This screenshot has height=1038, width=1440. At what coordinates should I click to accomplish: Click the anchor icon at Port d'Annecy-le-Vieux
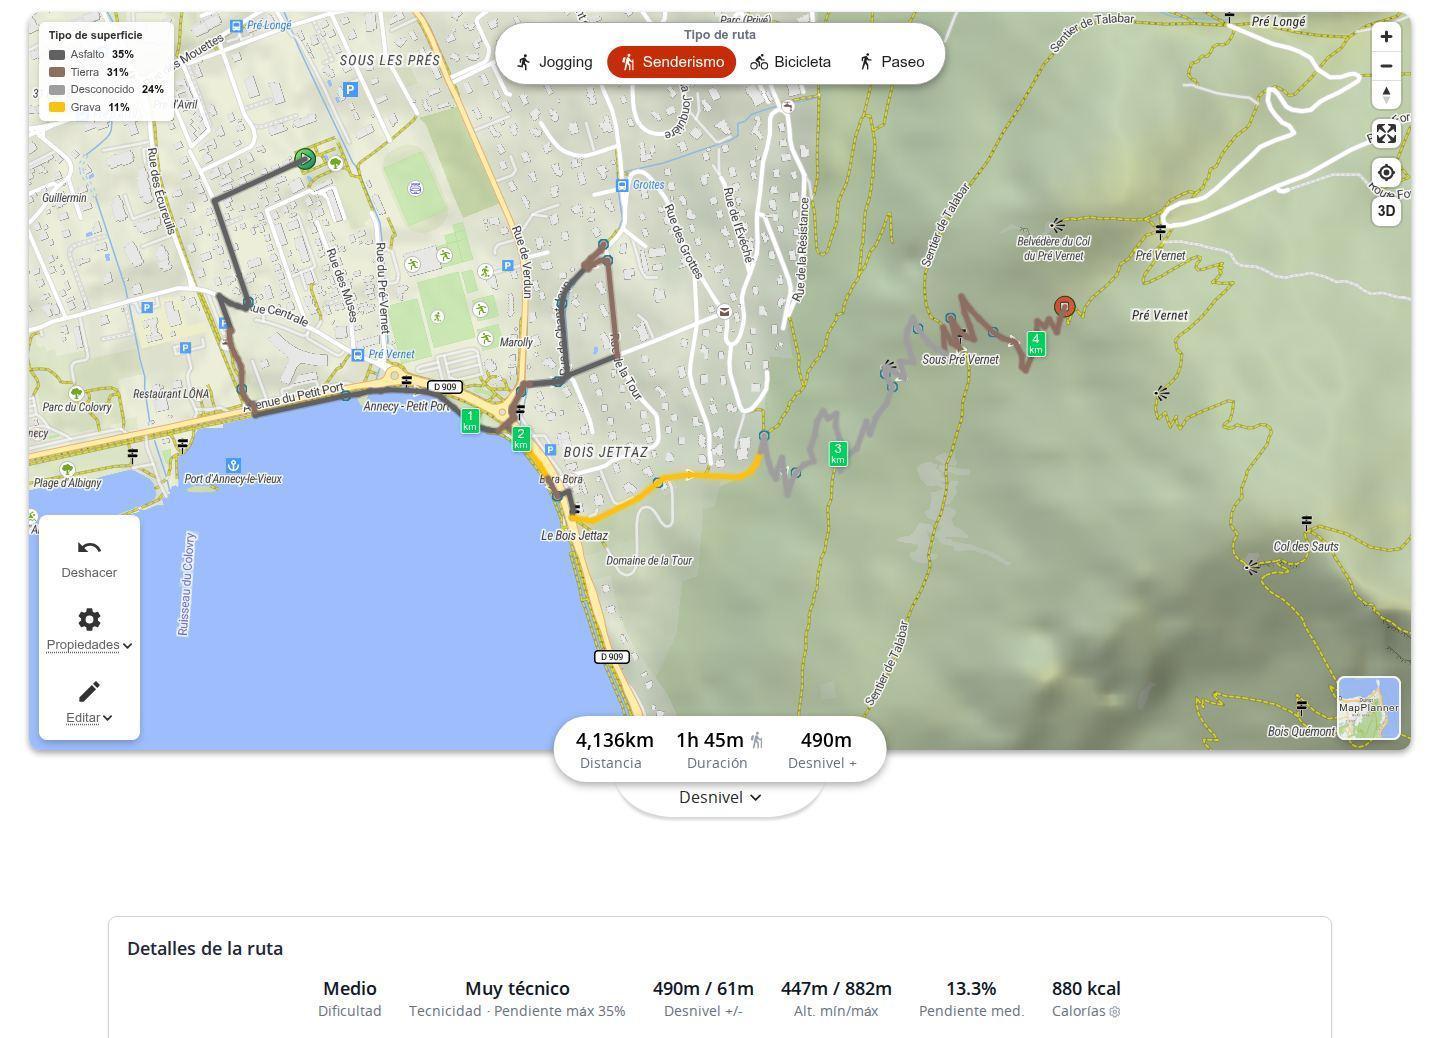click(233, 465)
